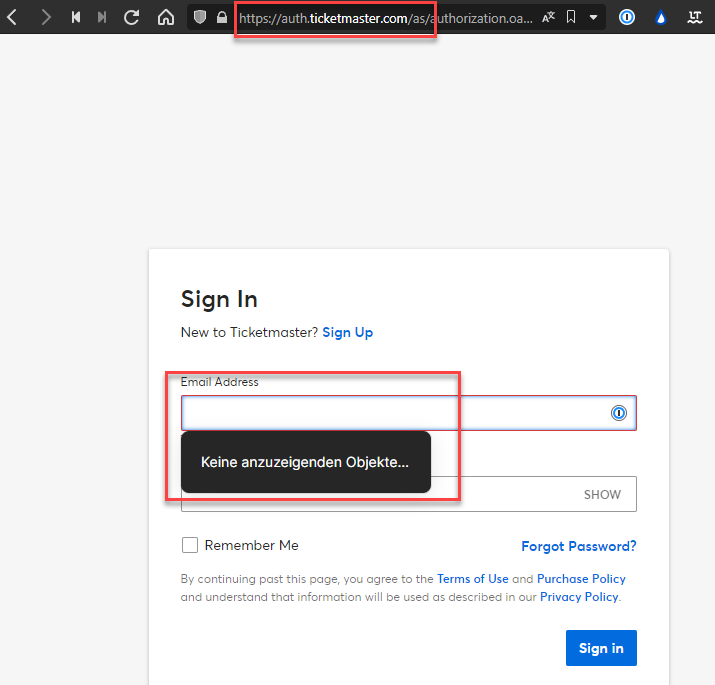
Task: Focus the Email Address input field
Action: pos(390,413)
